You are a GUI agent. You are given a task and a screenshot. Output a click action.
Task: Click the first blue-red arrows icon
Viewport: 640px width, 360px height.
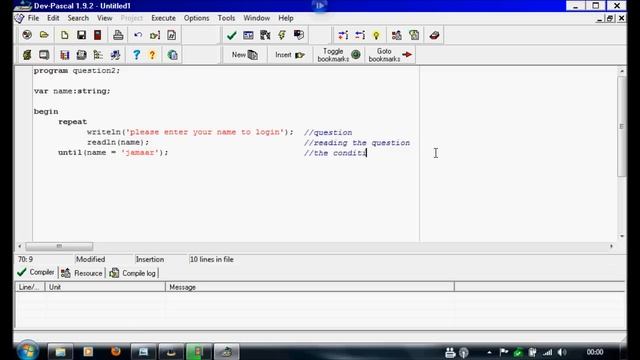click(x=343, y=35)
